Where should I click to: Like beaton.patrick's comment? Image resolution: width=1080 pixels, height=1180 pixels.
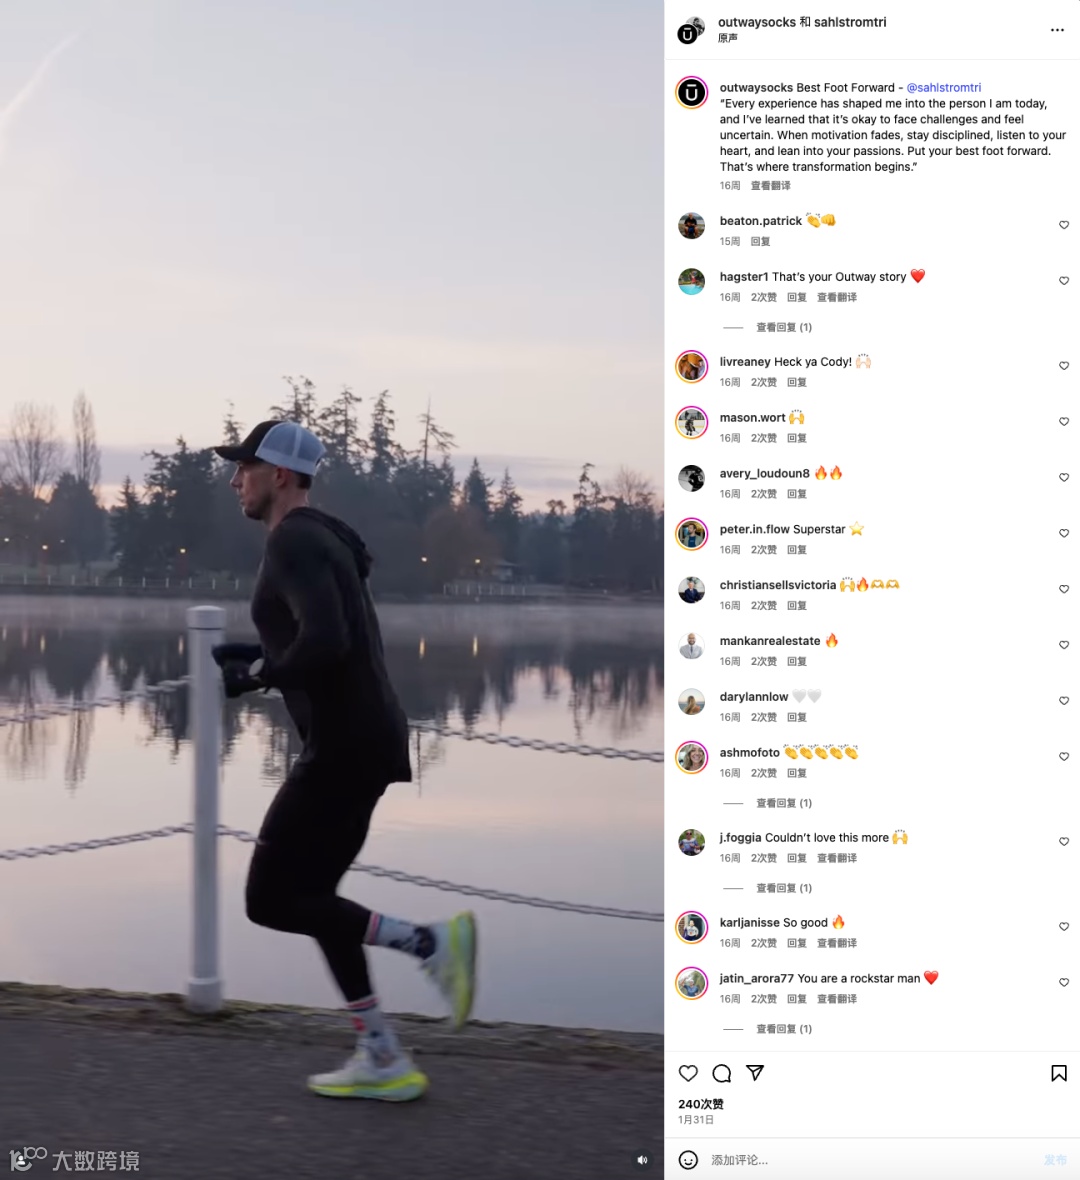[x=1063, y=225]
